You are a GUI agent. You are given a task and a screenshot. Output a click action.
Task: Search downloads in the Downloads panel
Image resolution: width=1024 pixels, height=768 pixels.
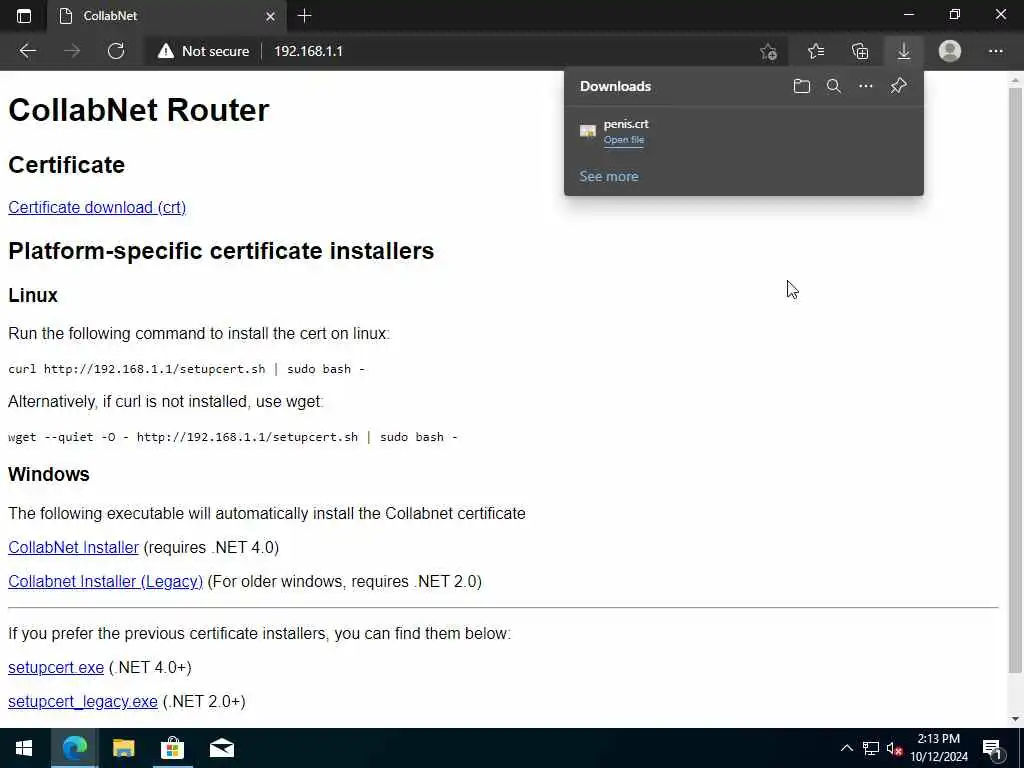[833, 86]
